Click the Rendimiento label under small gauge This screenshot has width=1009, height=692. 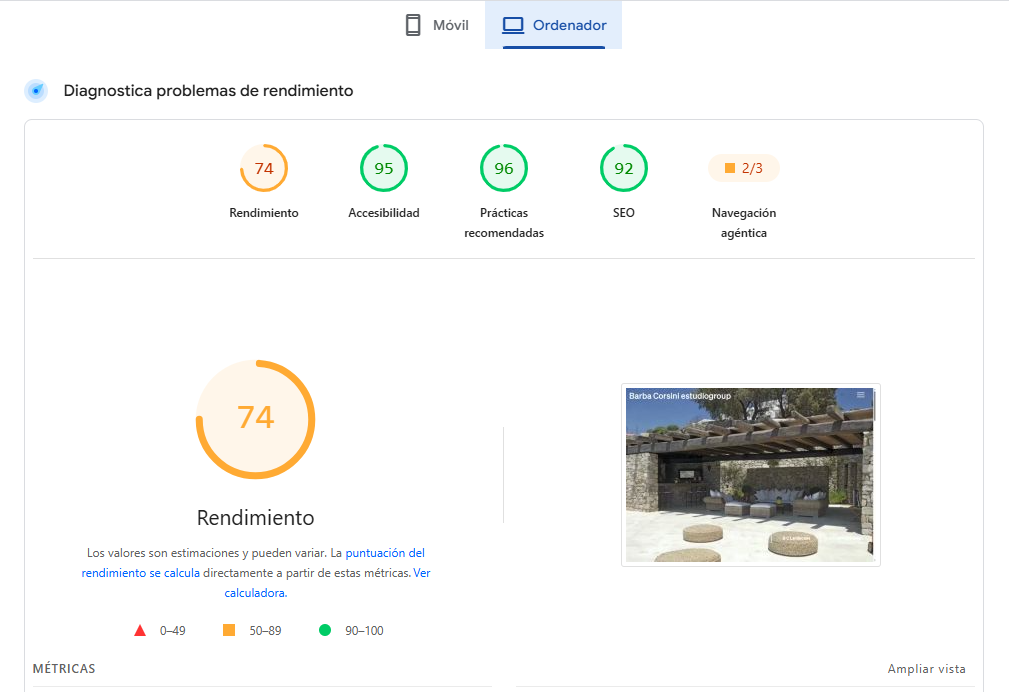(x=264, y=212)
